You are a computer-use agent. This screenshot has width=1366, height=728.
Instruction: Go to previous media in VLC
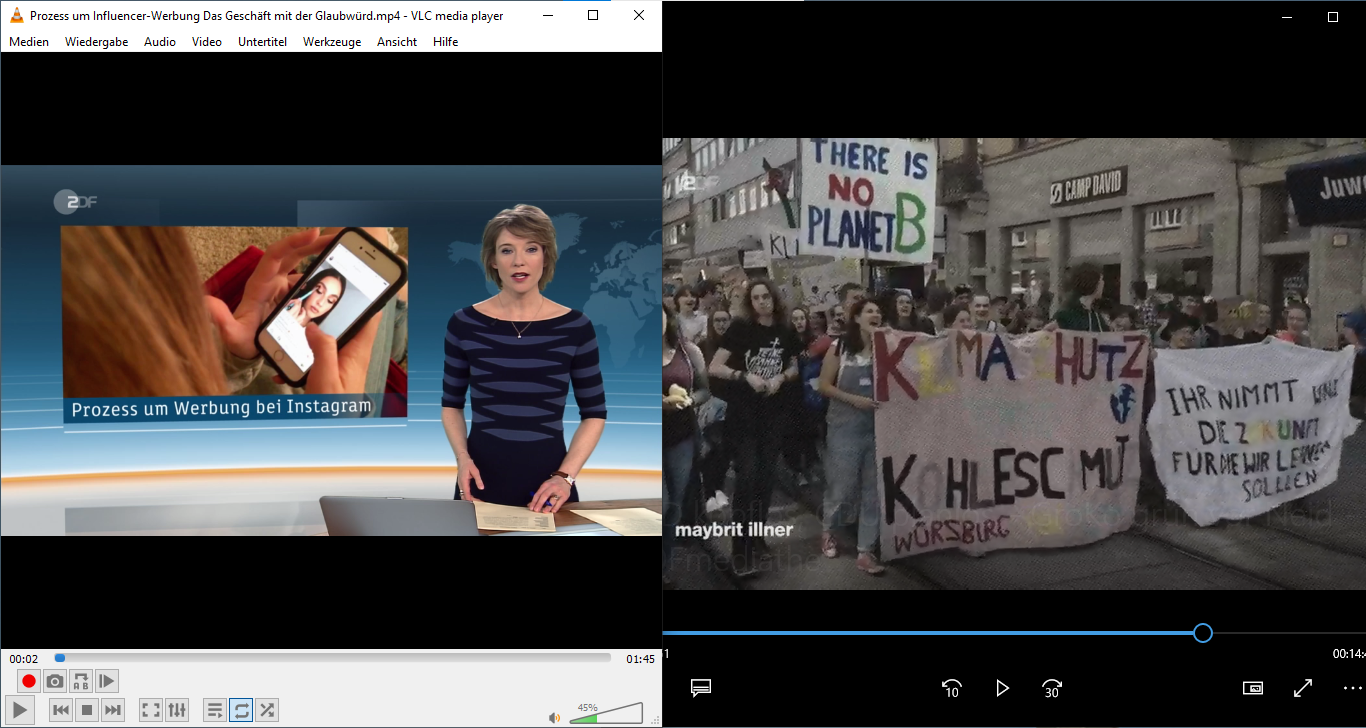click(61, 710)
